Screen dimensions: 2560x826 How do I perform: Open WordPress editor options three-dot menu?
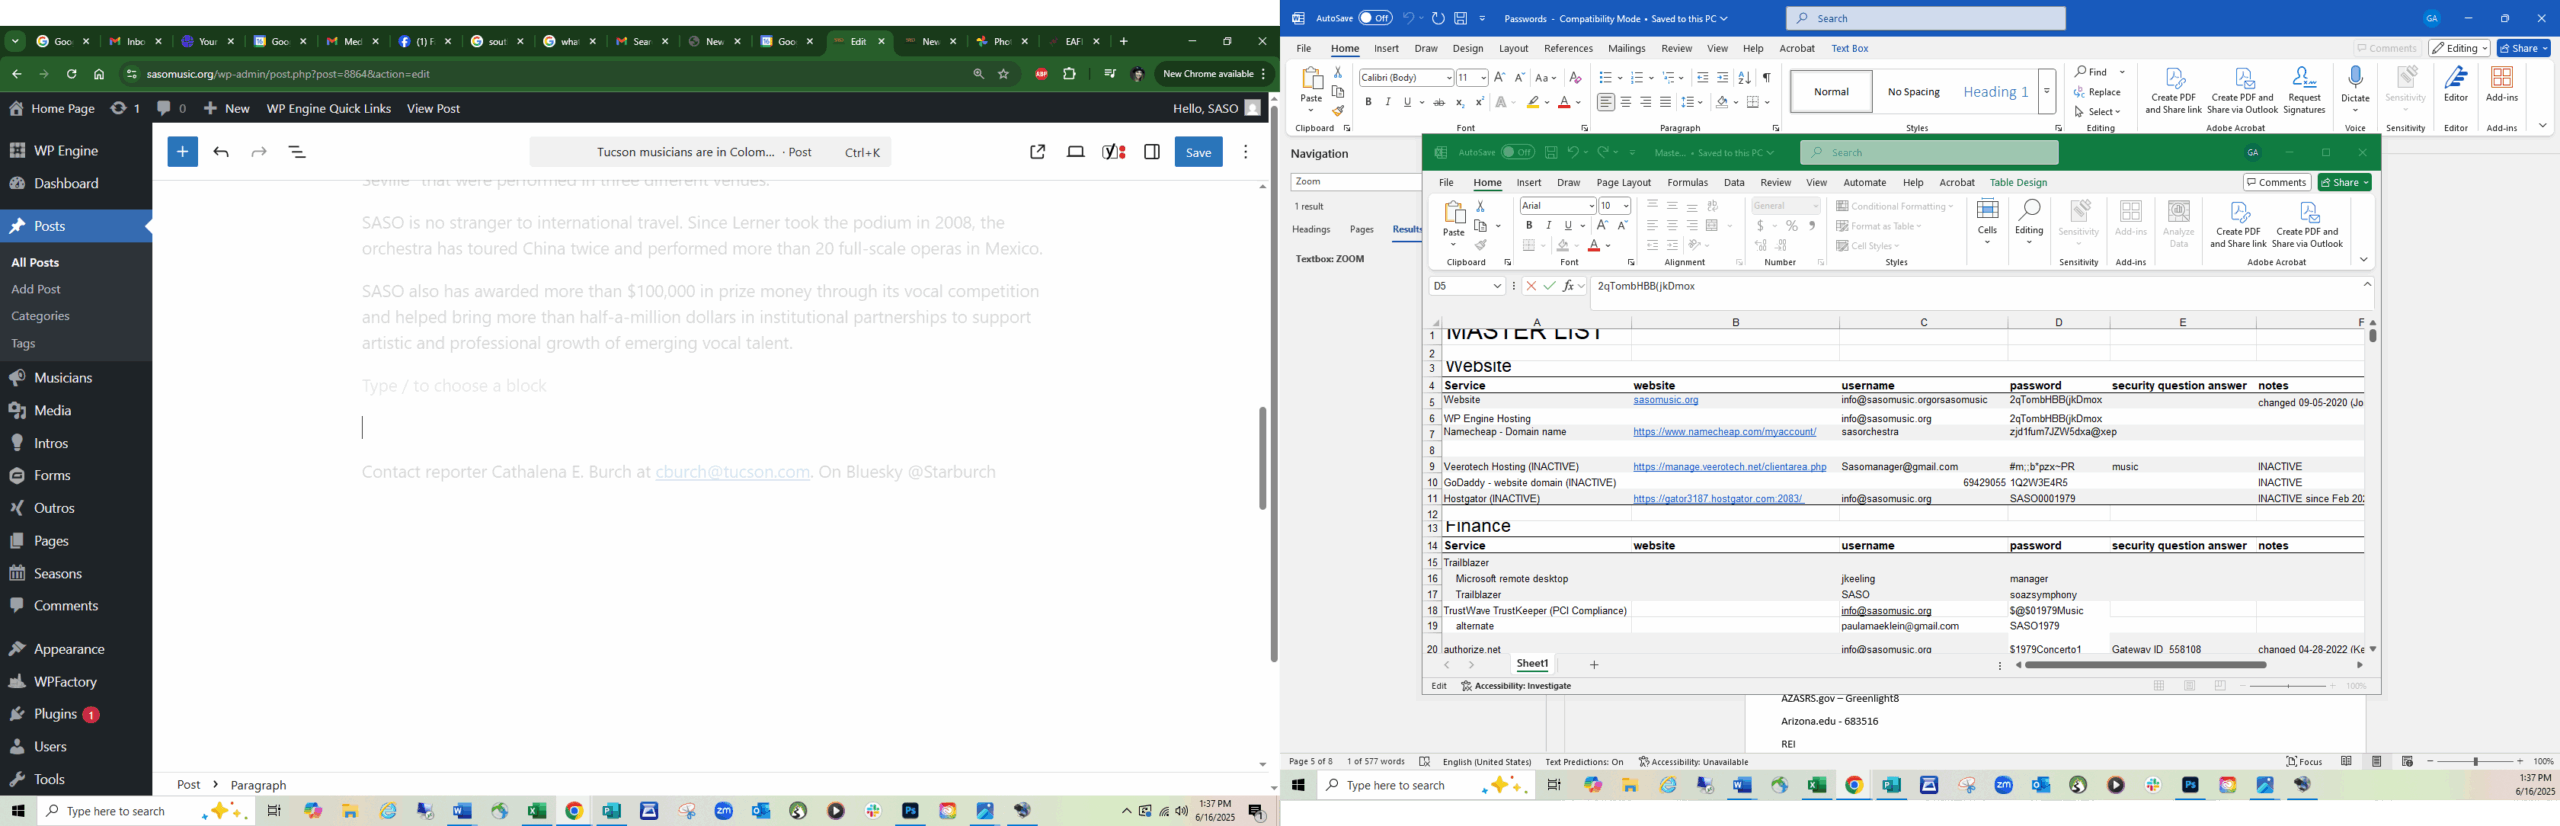tap(1245, 152)
